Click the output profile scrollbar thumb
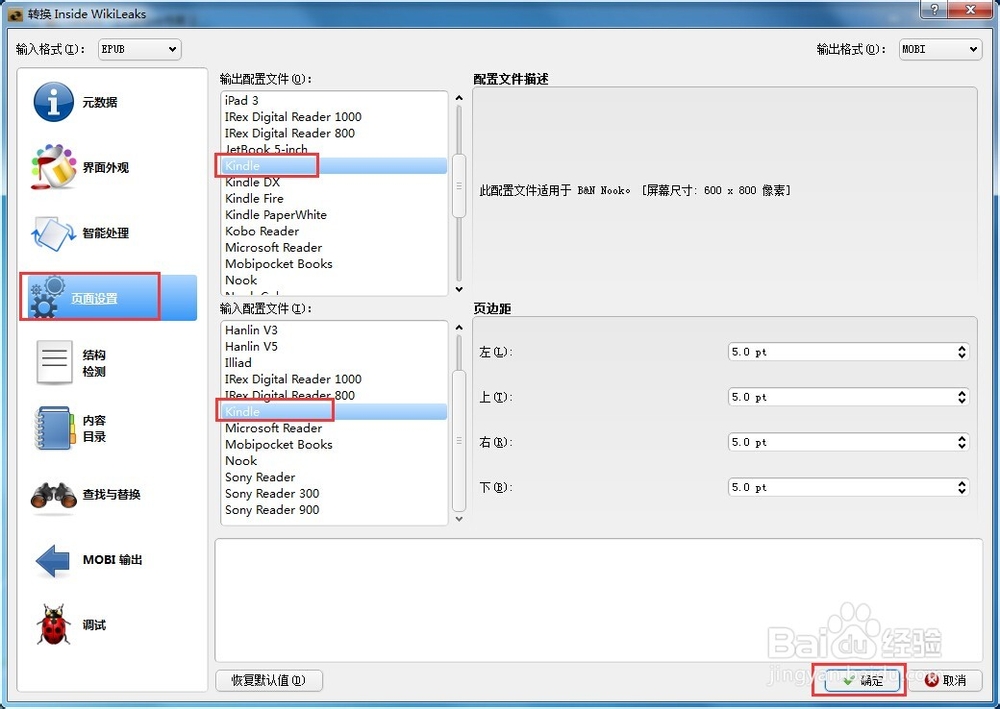 (x=459, y=186)
